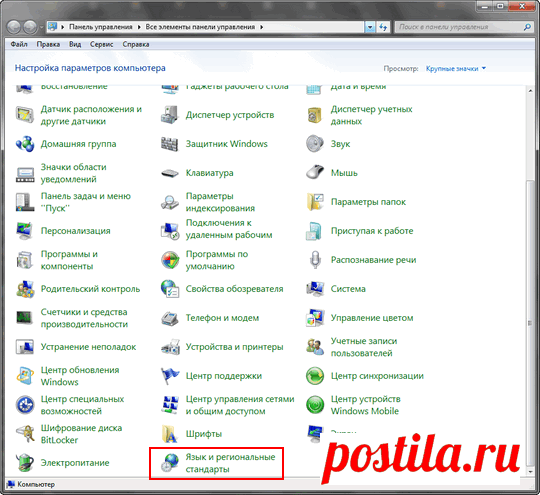Open the Диспетчер устройств link
Image resolution: width=540 pixels, height=495 pixels.
(230, 115)
